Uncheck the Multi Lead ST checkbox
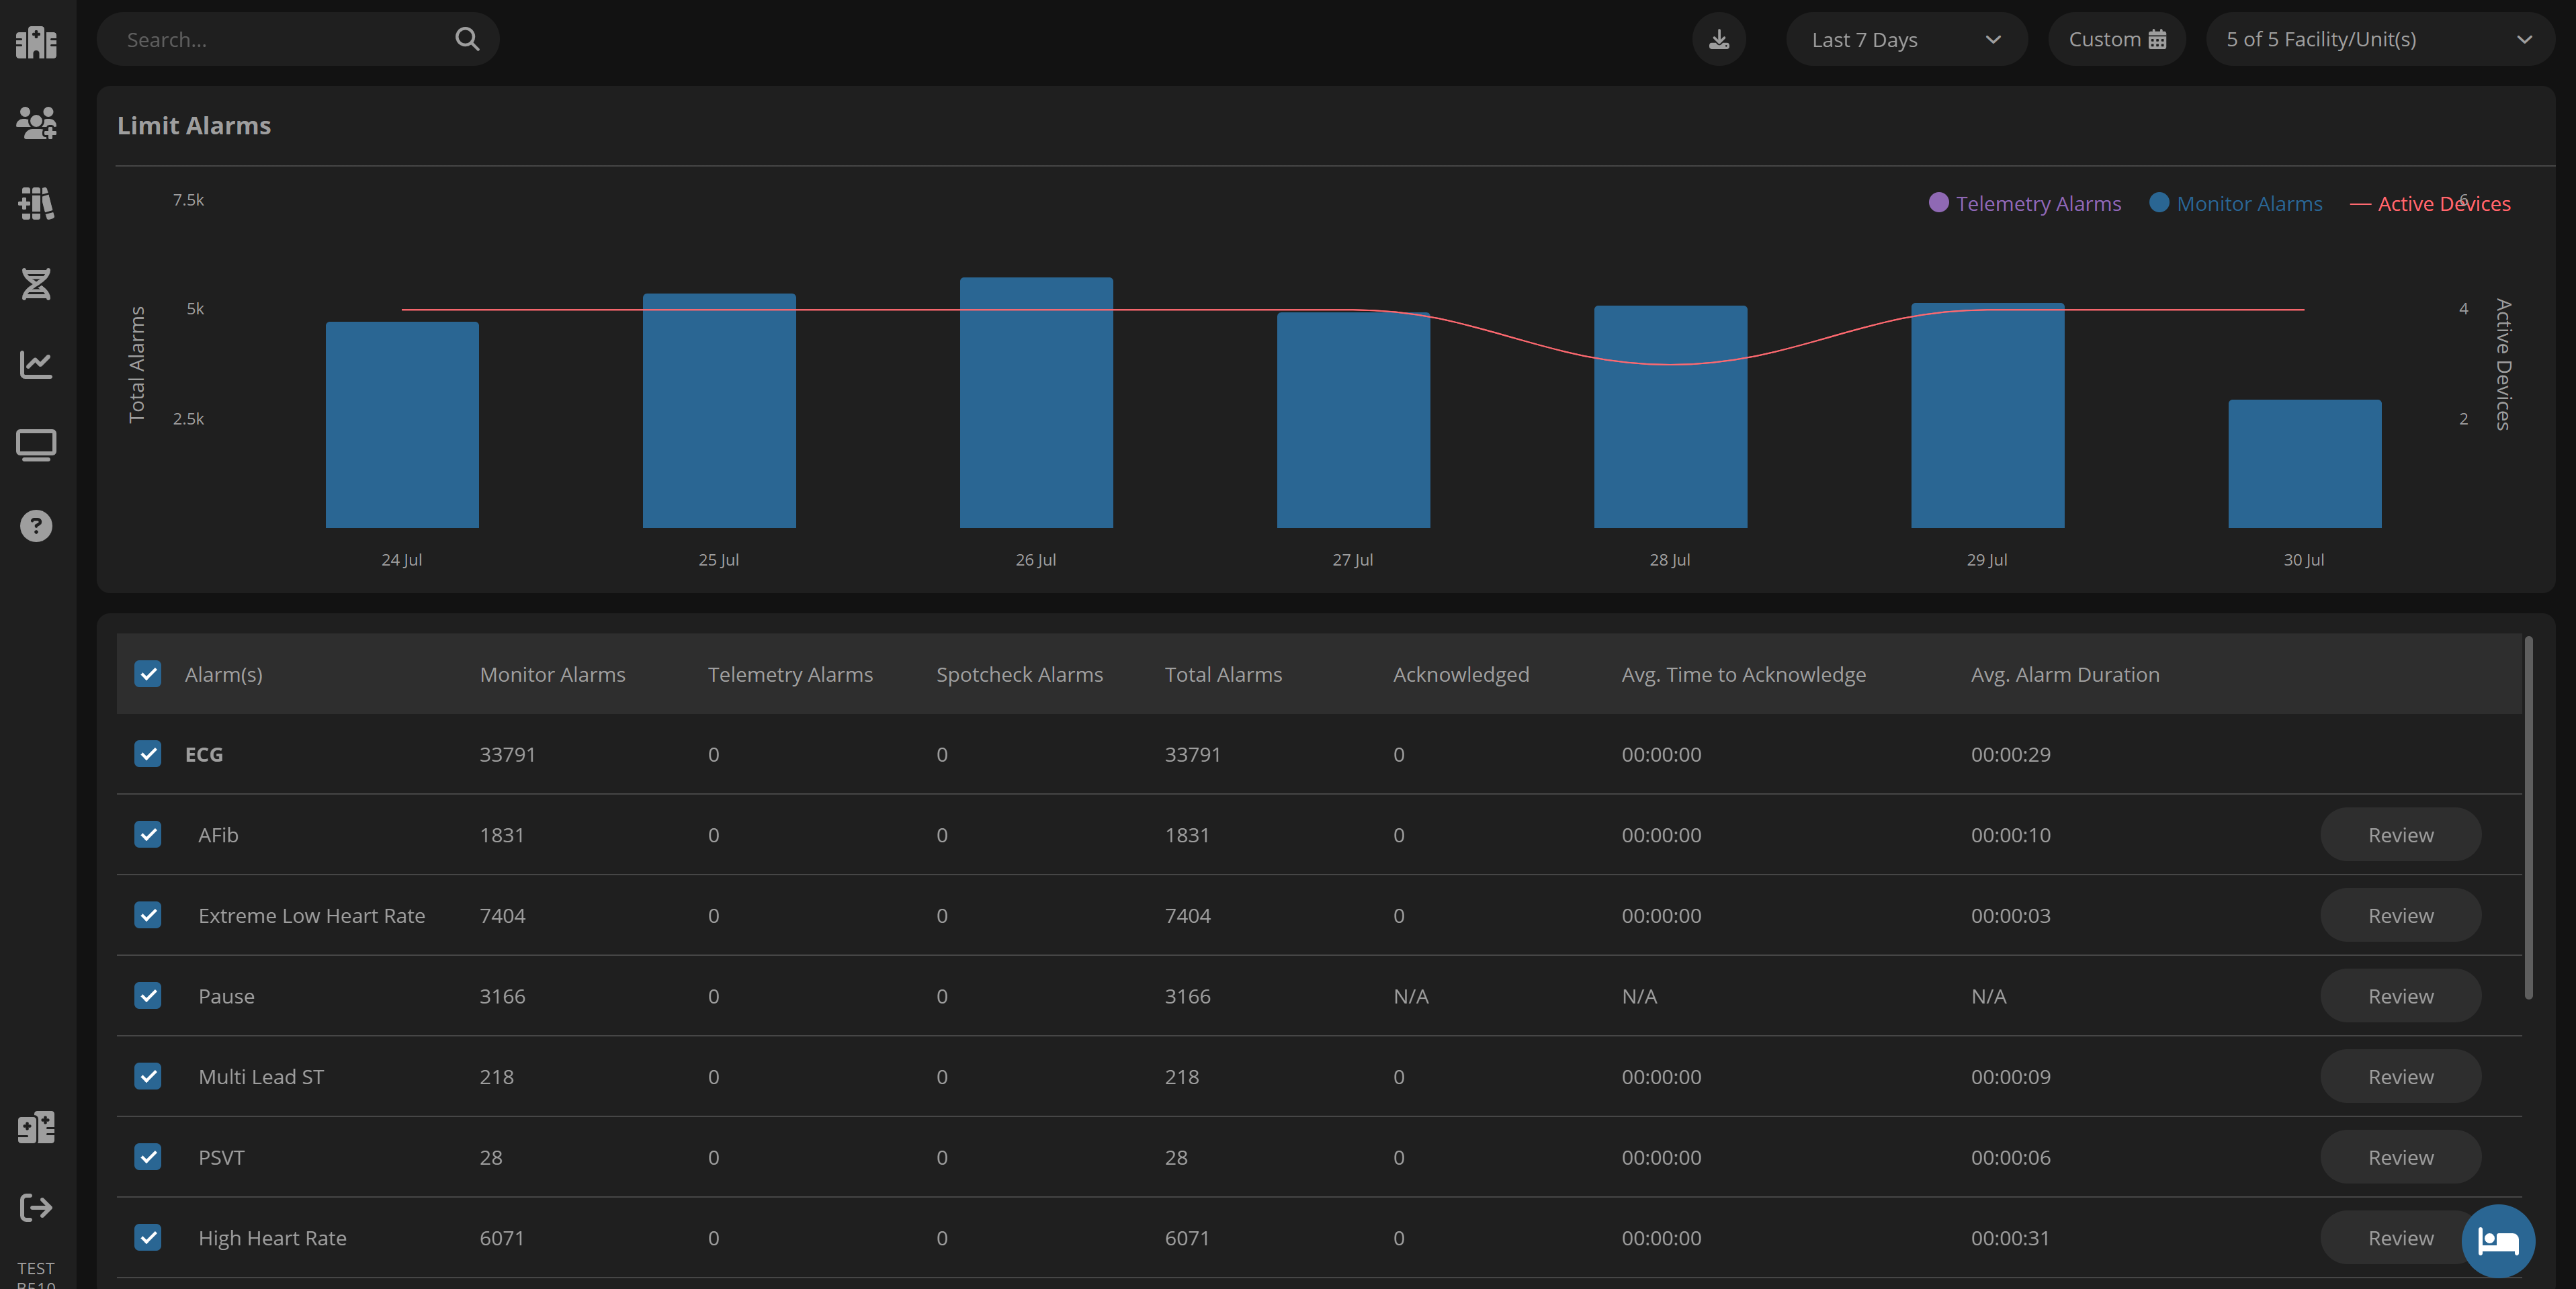The image size is (2576, 1289). click(x=148, y=1076)
